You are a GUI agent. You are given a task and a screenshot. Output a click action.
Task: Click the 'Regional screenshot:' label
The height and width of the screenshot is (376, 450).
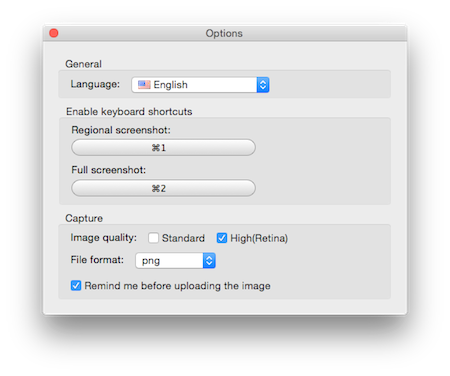click(121, 130)
